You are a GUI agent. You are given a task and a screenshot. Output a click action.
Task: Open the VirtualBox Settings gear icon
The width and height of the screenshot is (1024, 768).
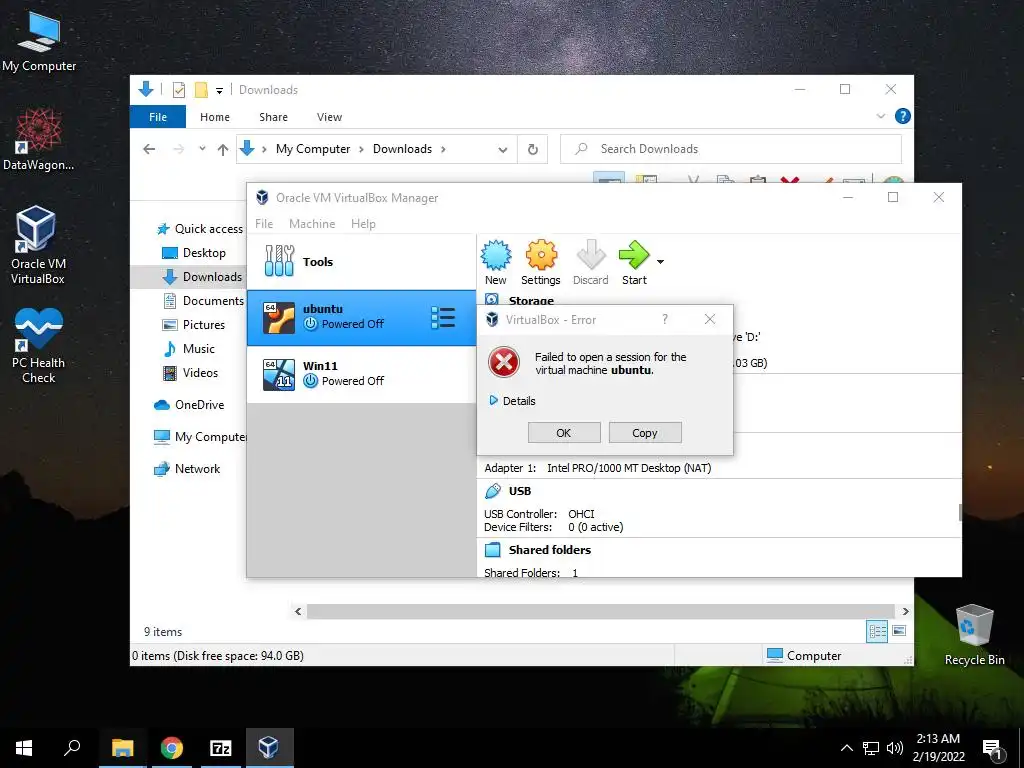541,263
